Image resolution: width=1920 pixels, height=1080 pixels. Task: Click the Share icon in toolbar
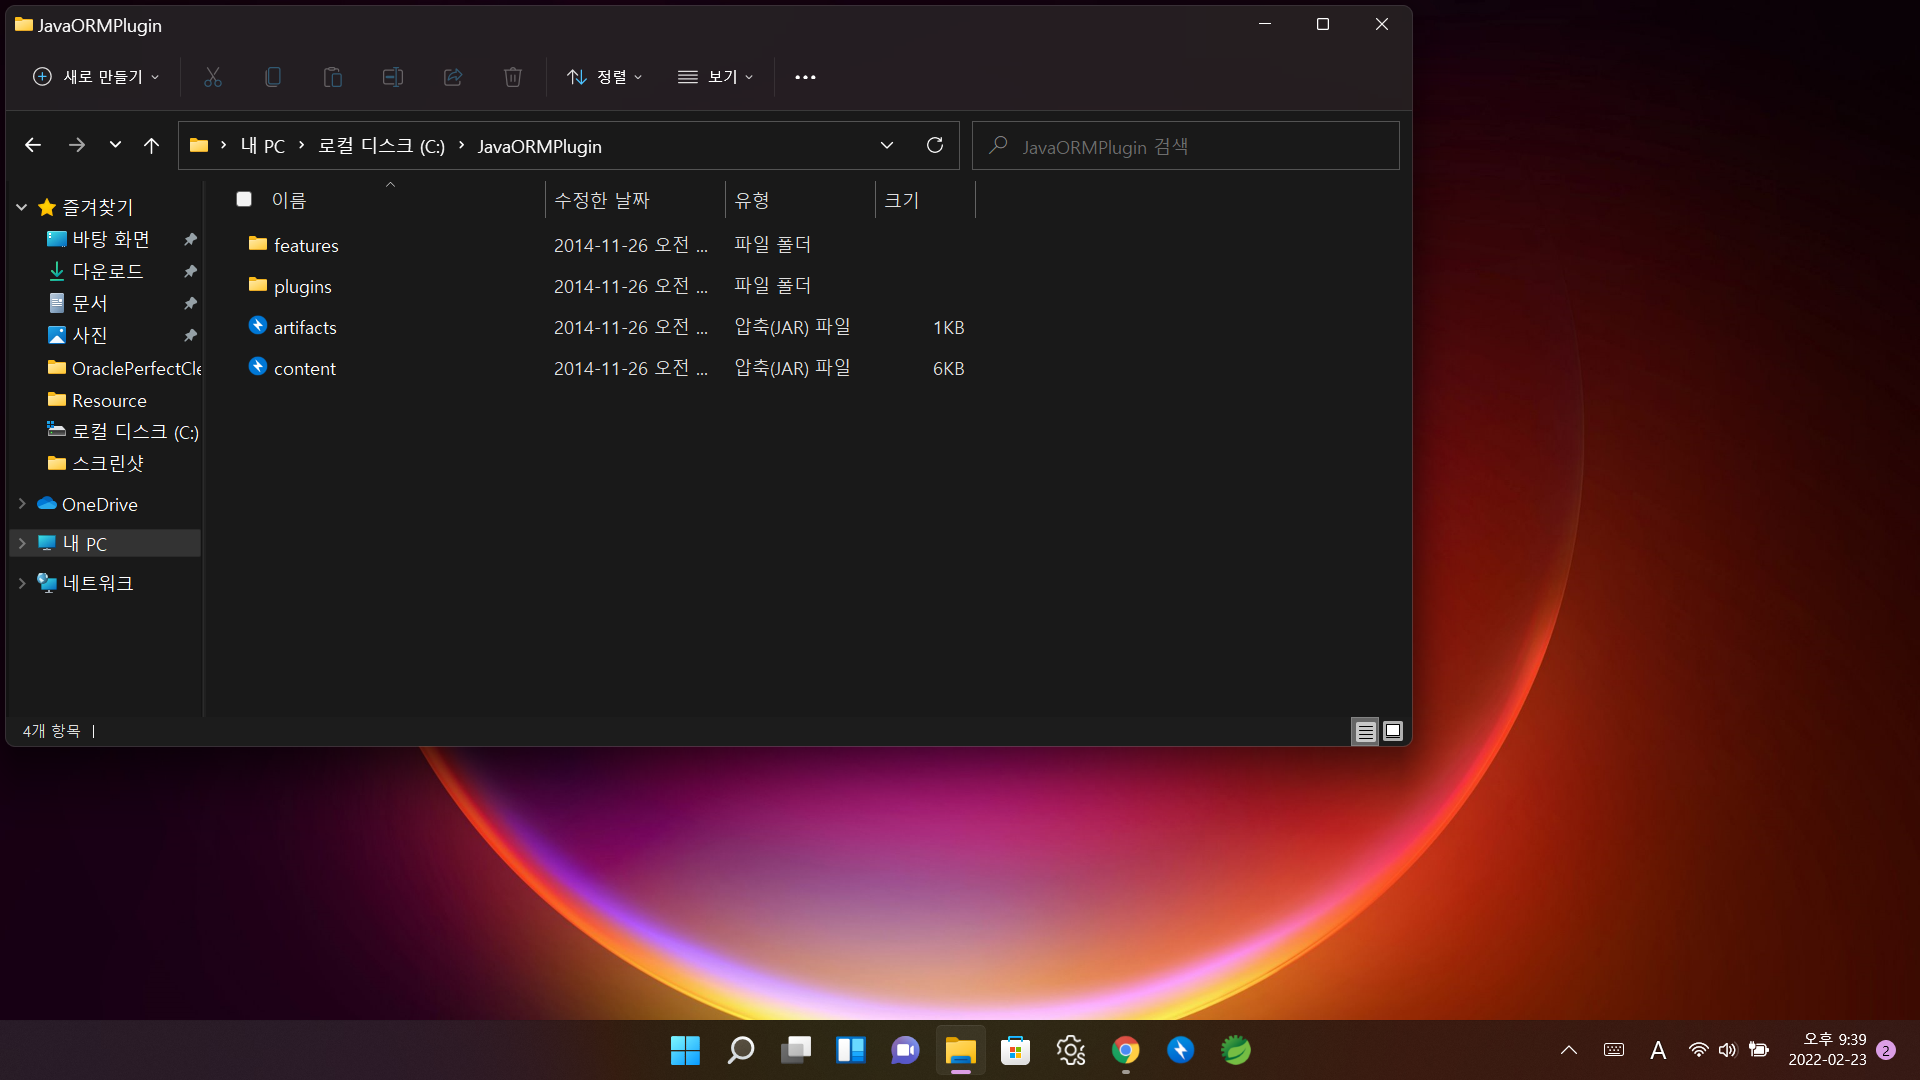tap(453, 77)
